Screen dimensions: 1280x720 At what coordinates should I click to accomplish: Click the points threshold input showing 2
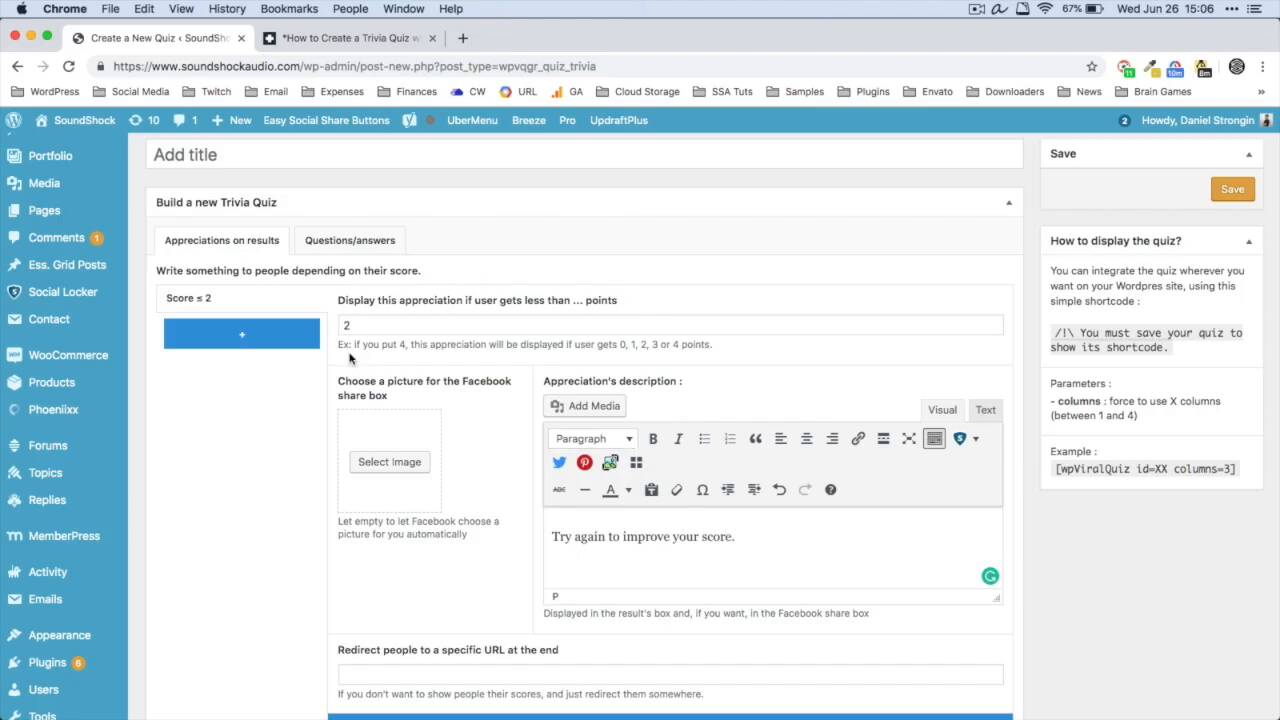coord(670,325)
